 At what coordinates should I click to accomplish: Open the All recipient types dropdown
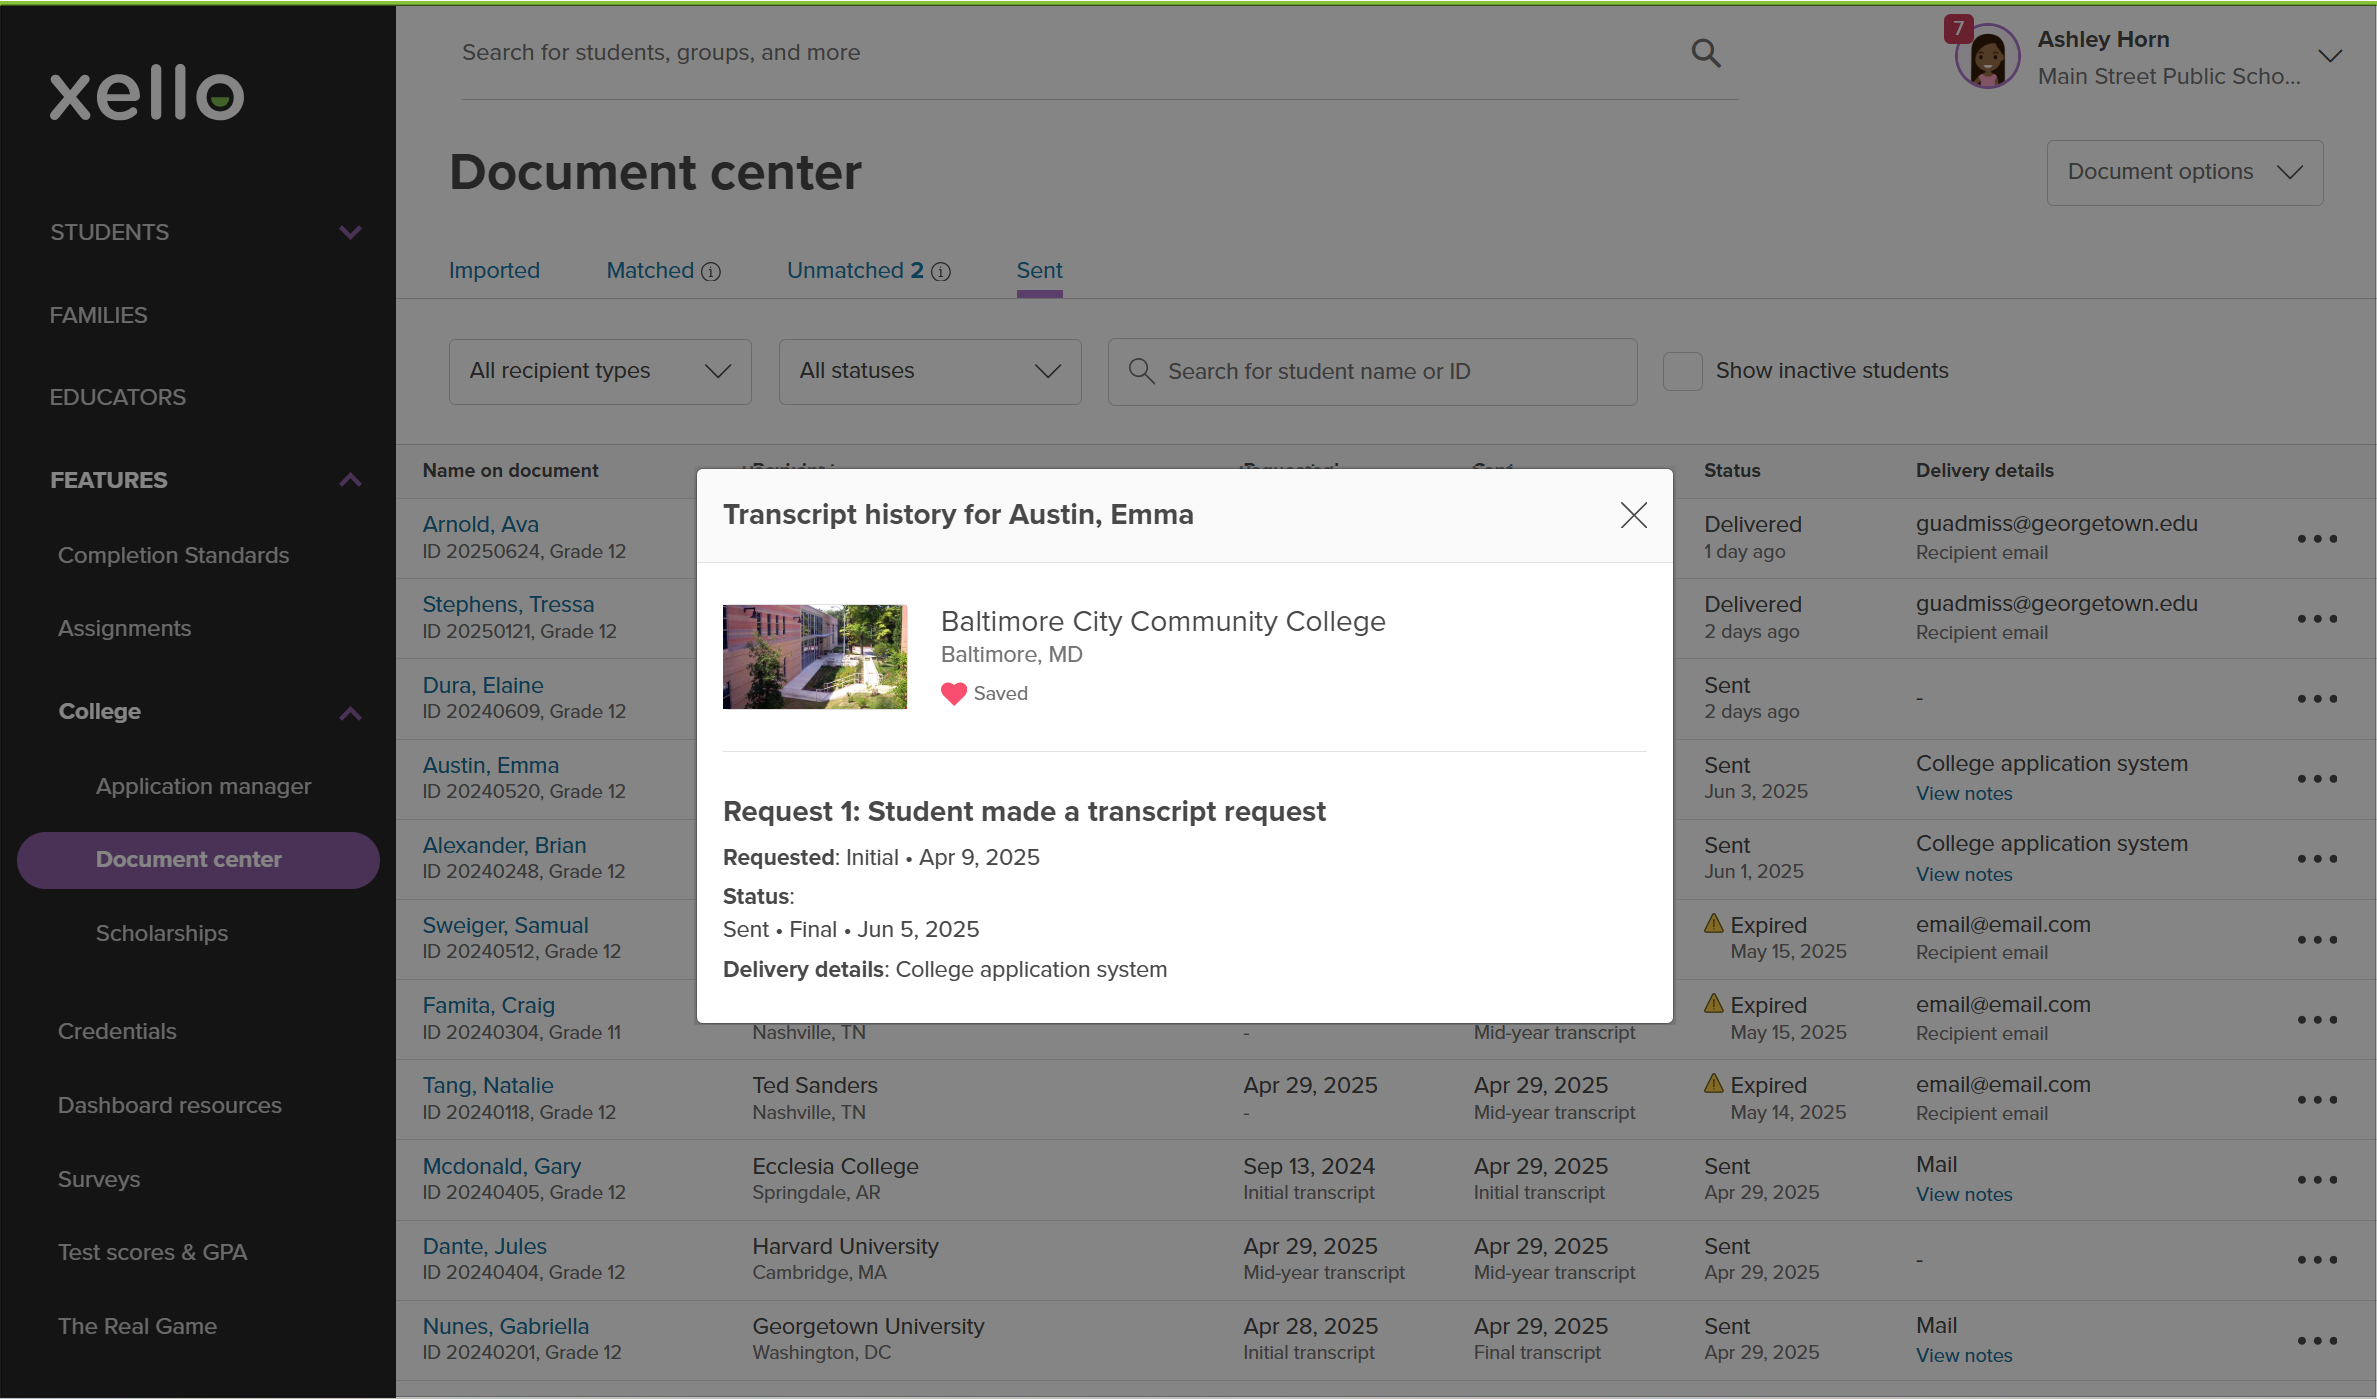click(x=600, y=371)
